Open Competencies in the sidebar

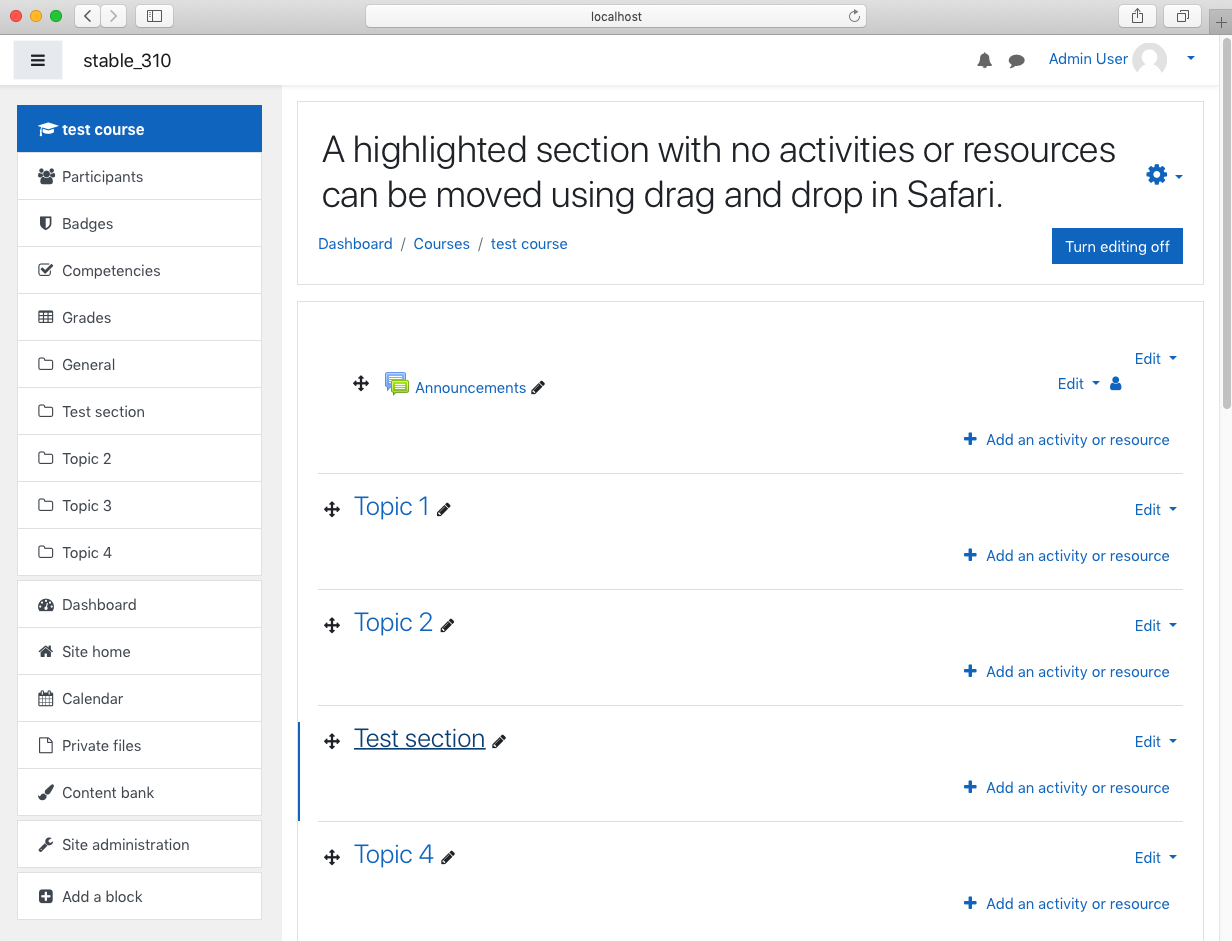[x=139, y=271]
